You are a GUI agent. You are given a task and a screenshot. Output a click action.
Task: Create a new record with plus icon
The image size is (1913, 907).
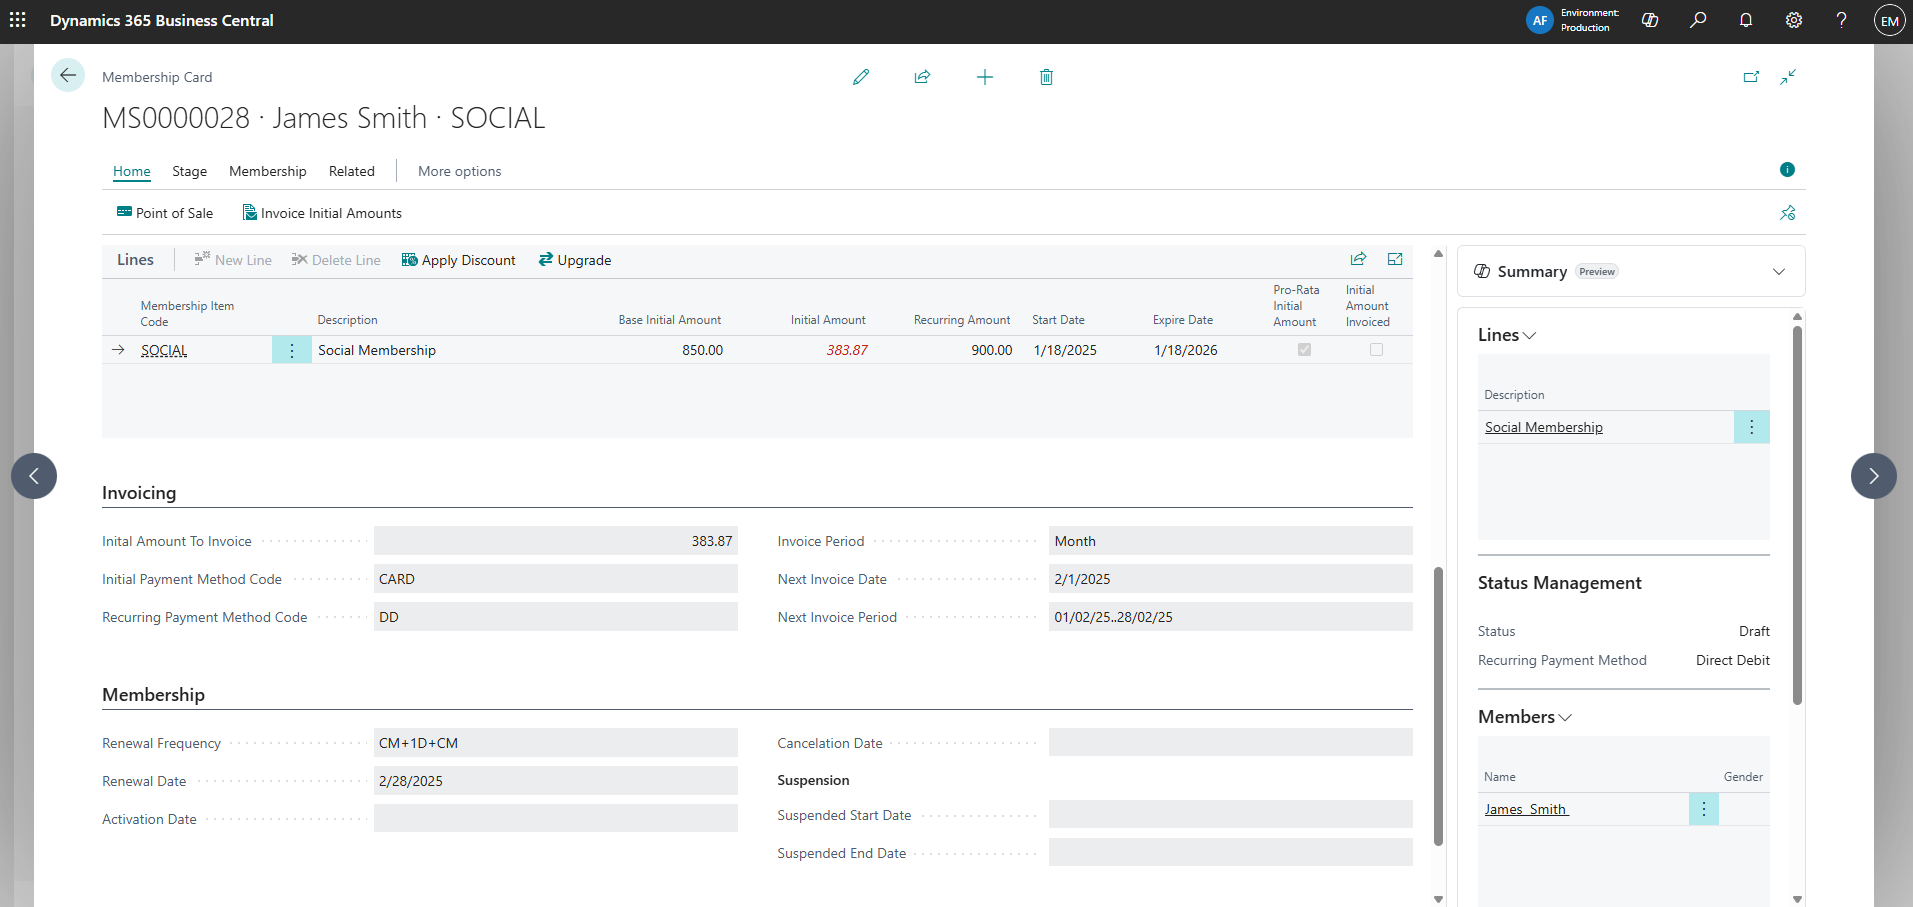click(x=985, y=77)
